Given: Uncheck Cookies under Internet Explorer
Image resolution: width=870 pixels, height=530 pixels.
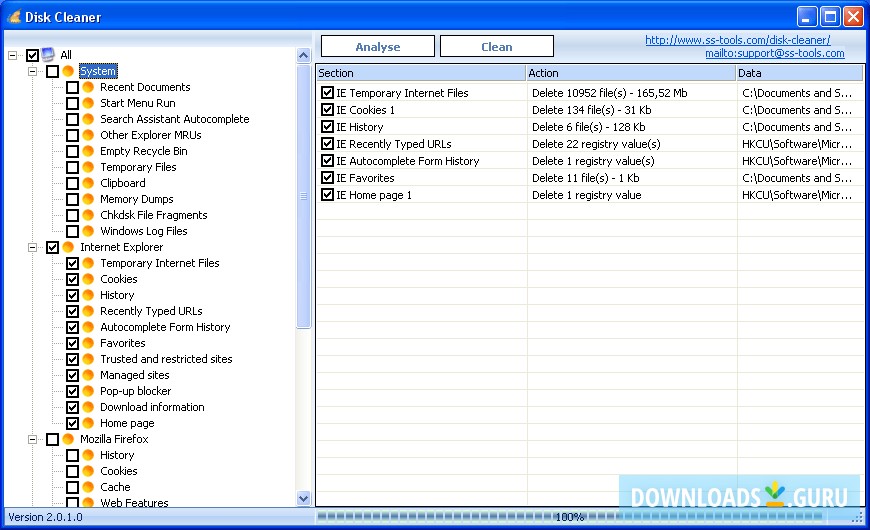Looking at the screenshot, I should pyautogui.click(x=72, y=279).
